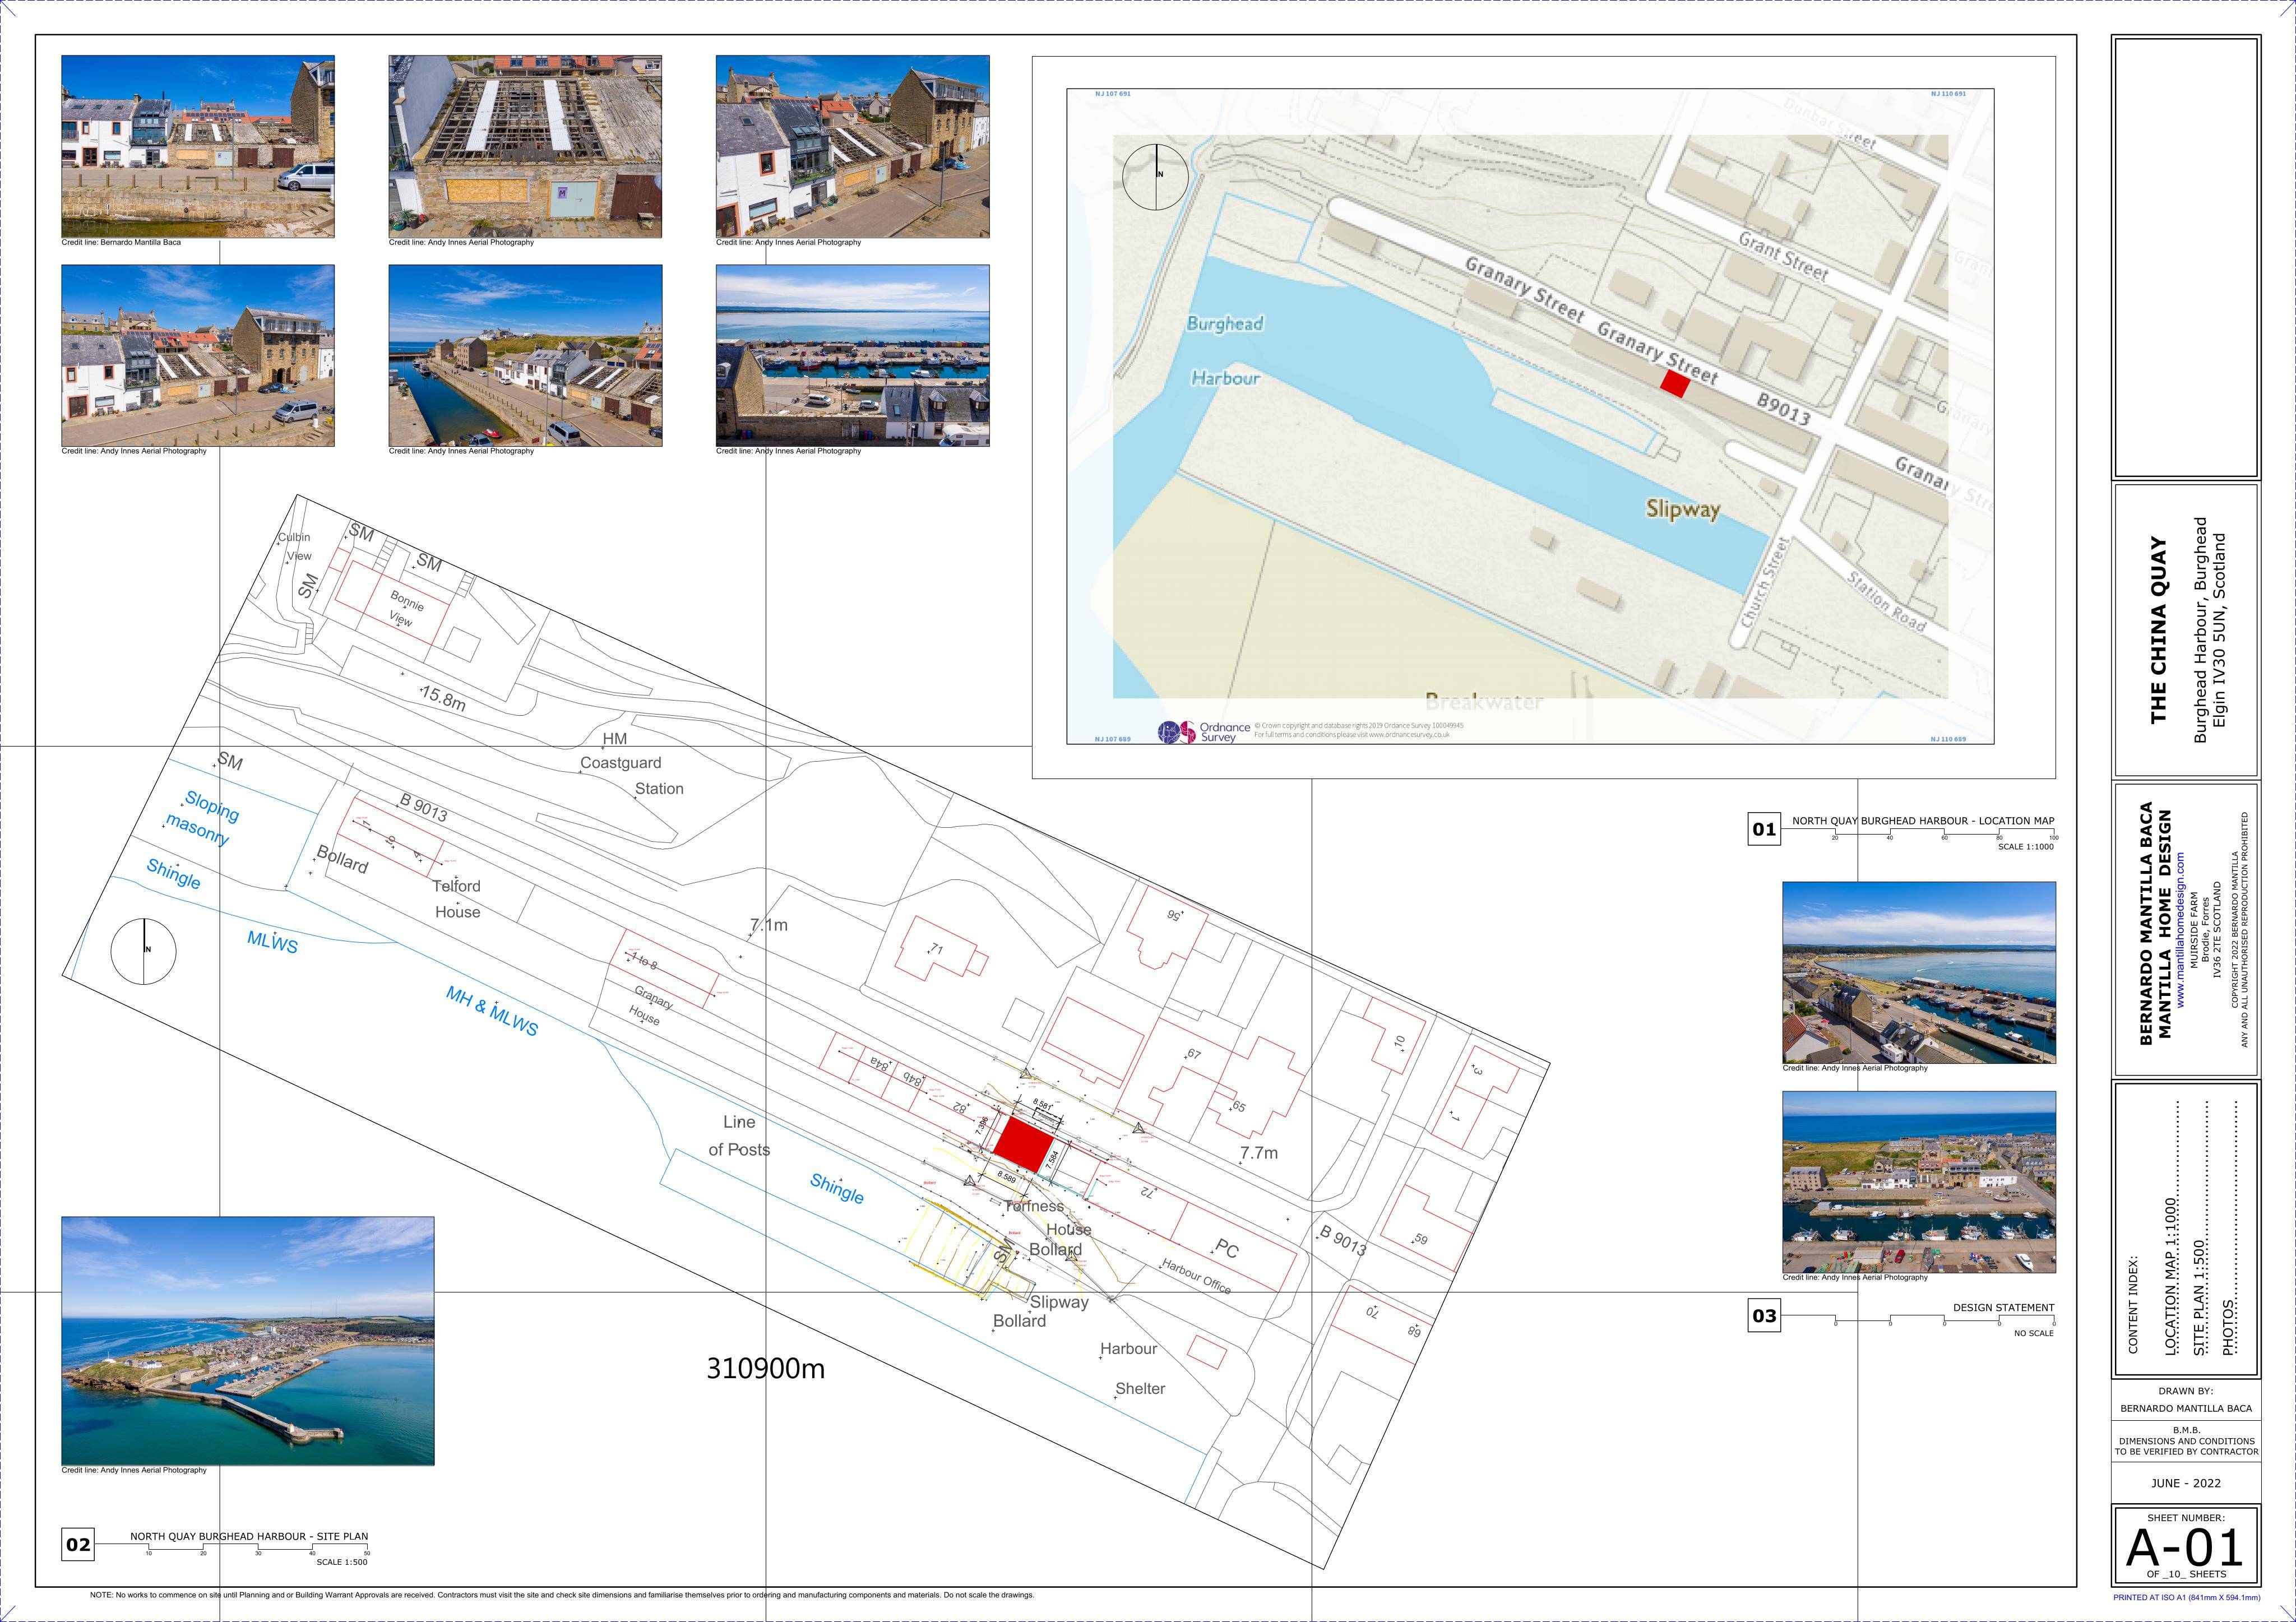Viewport: 2296px width, 1622px height.
Task: Click the roofless building aerial photo
Action: pos(525,146)
